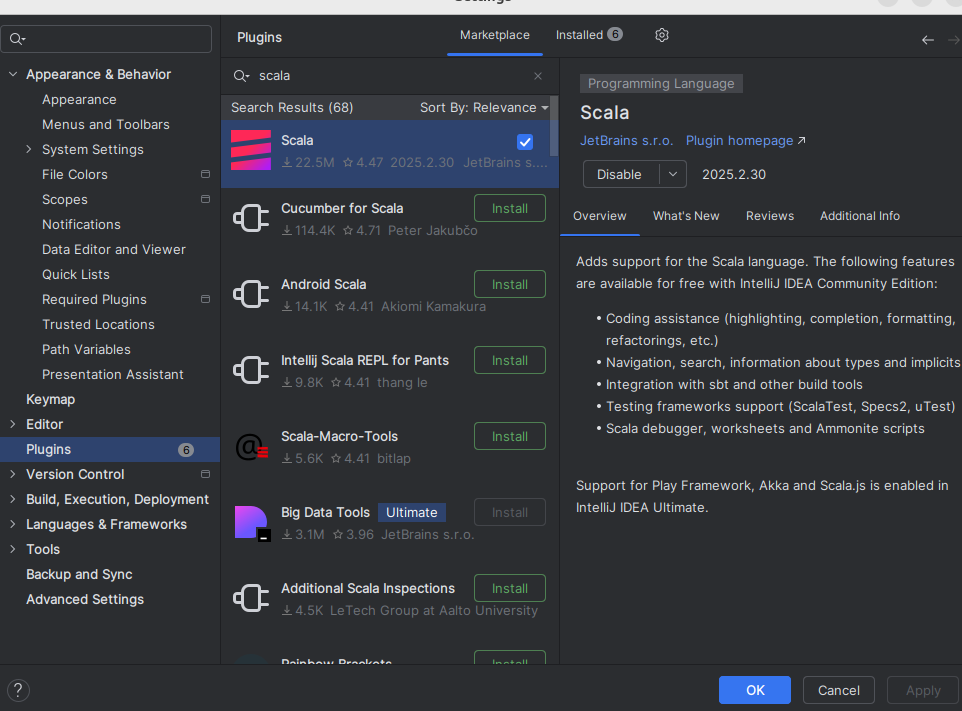Screen dimensions: 962x711
Task: Install Intellij Scala REPL for Pants
Action: click(x=509, y=361)
